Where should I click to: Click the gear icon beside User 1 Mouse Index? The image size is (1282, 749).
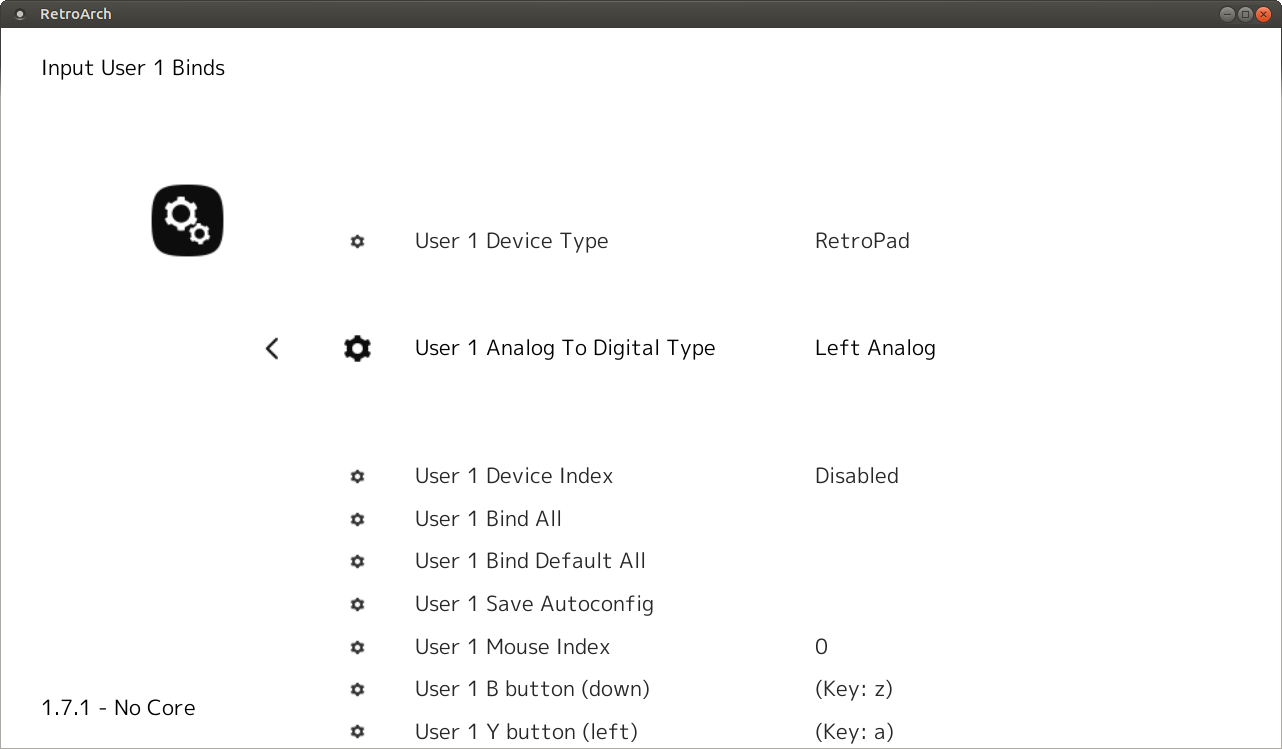point(357,647)
